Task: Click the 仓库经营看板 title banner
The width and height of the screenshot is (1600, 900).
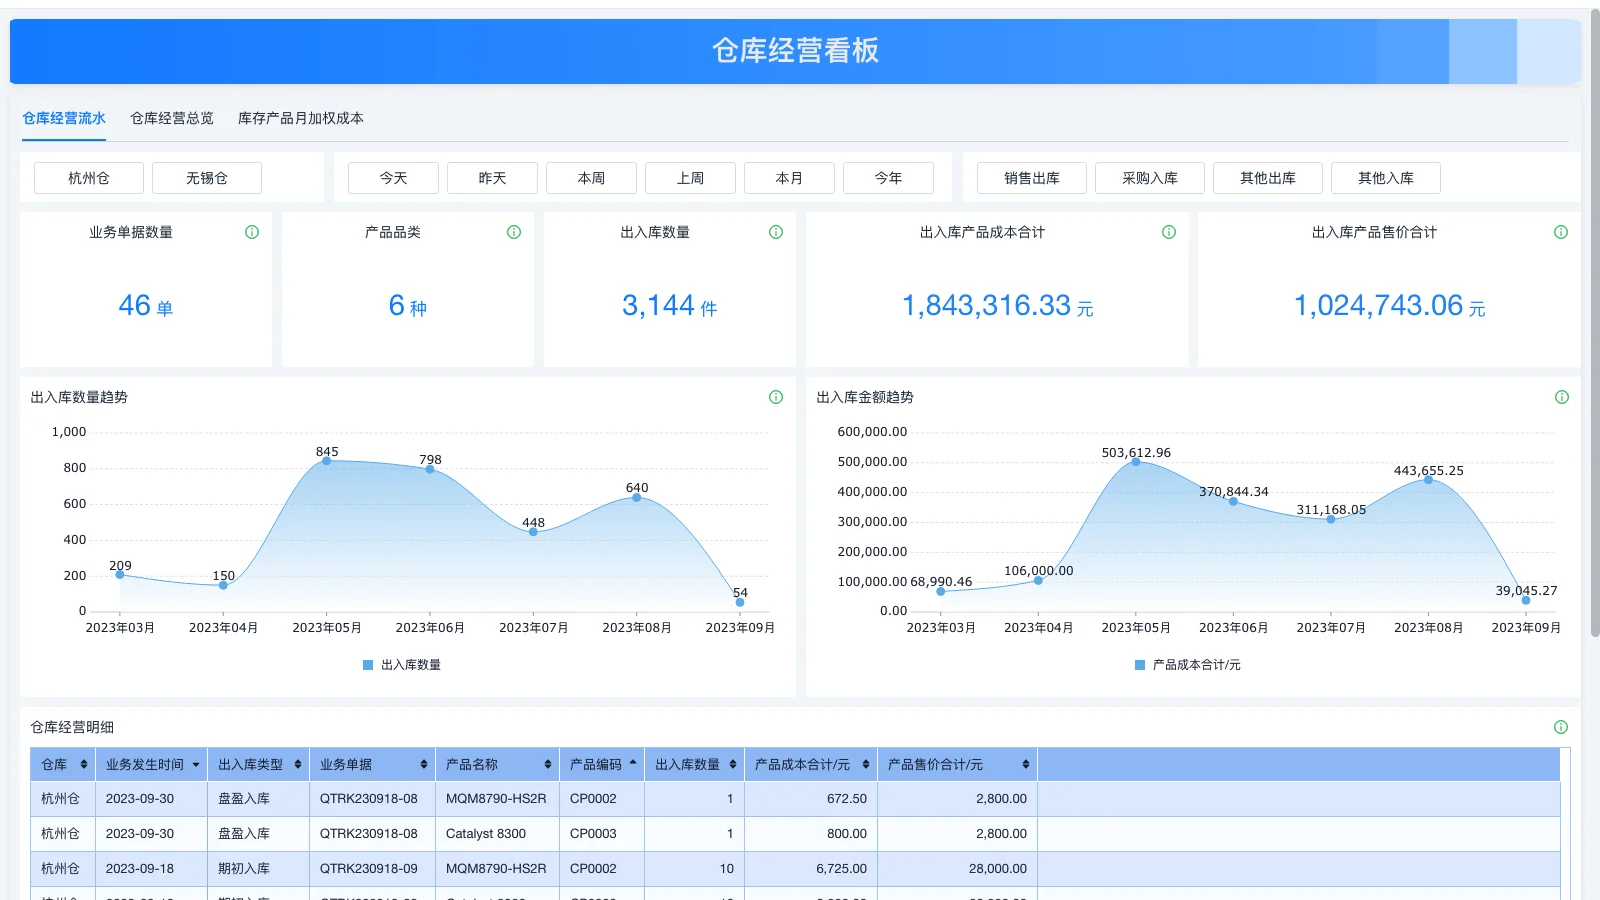Action: [x=795, y=51]
